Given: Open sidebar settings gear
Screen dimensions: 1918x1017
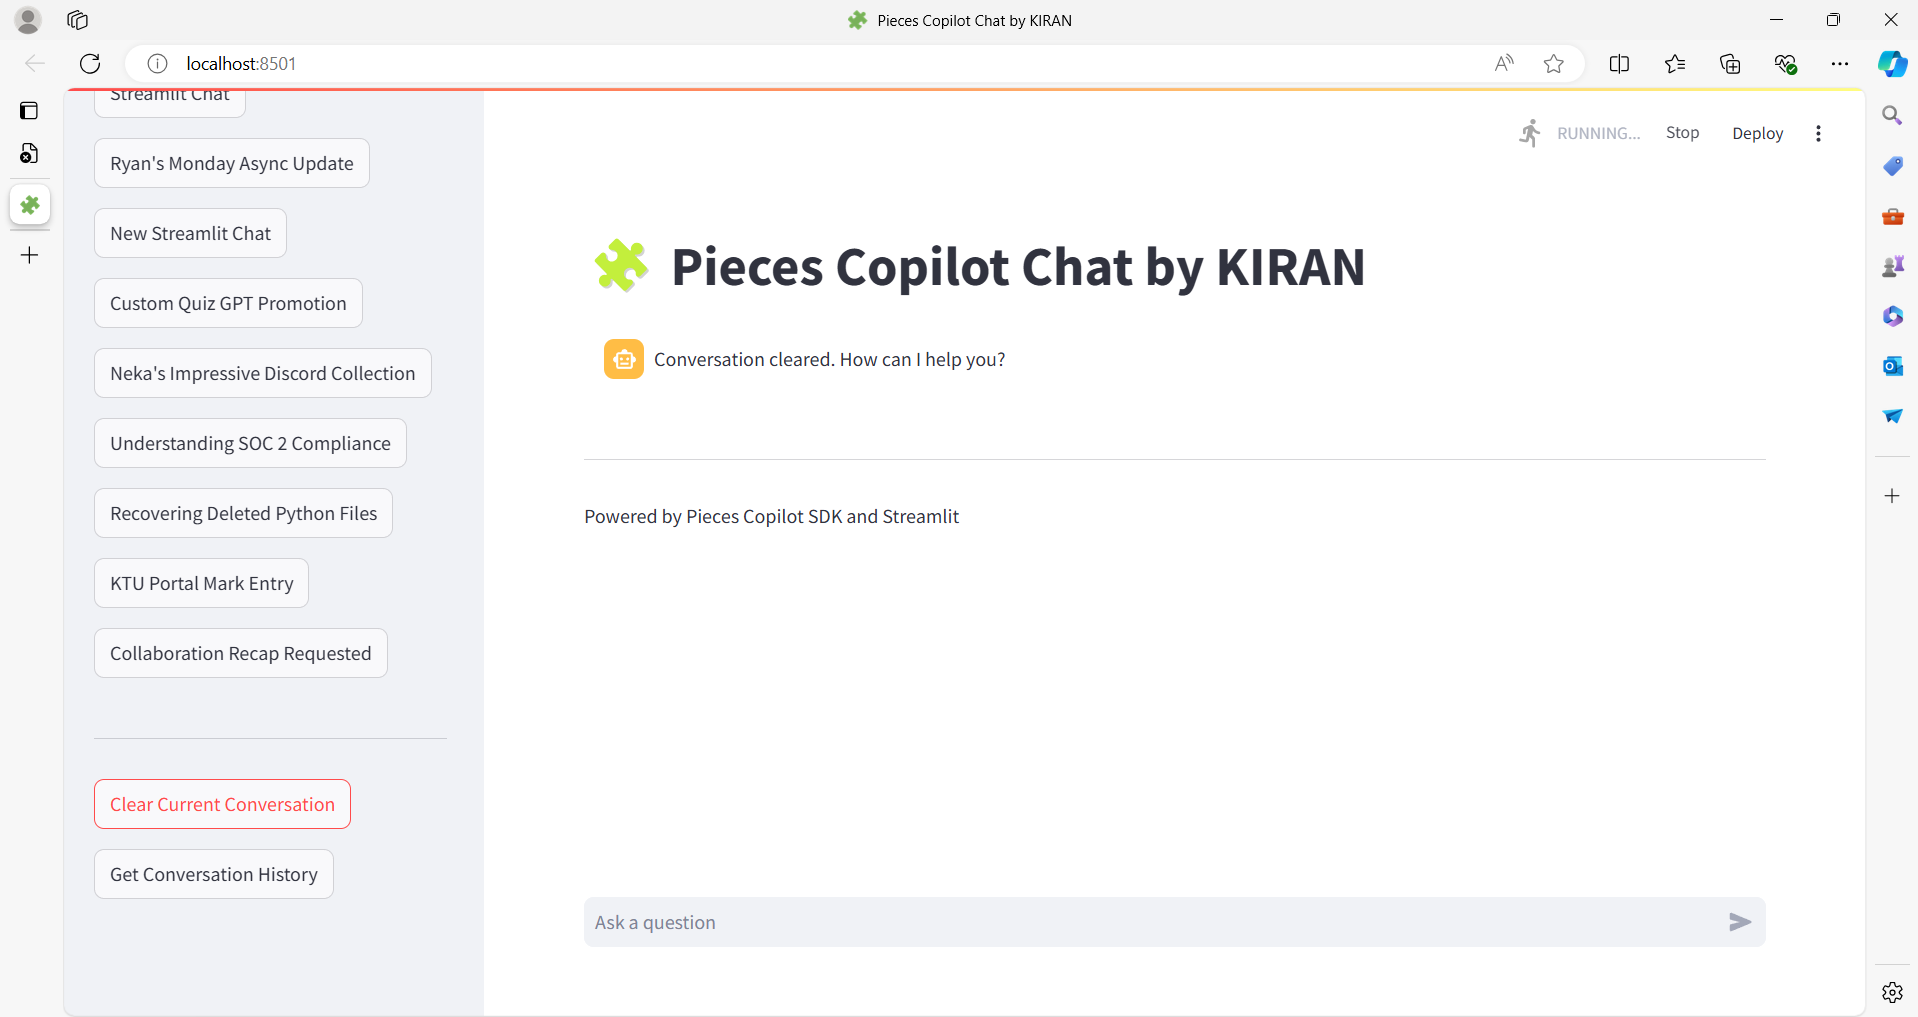Looking at the screenshot, I should click(x=1892, y=992).
